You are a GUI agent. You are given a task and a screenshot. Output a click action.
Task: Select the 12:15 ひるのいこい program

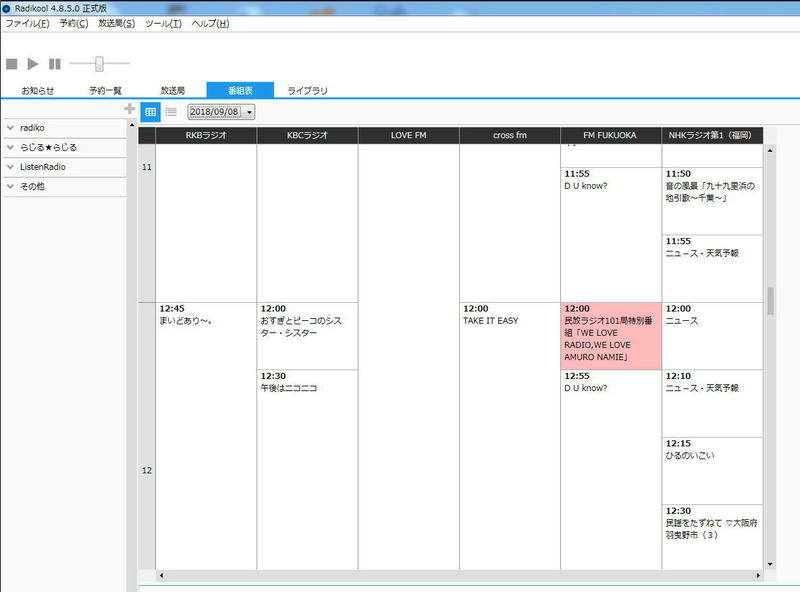click(x=712, y=471)
